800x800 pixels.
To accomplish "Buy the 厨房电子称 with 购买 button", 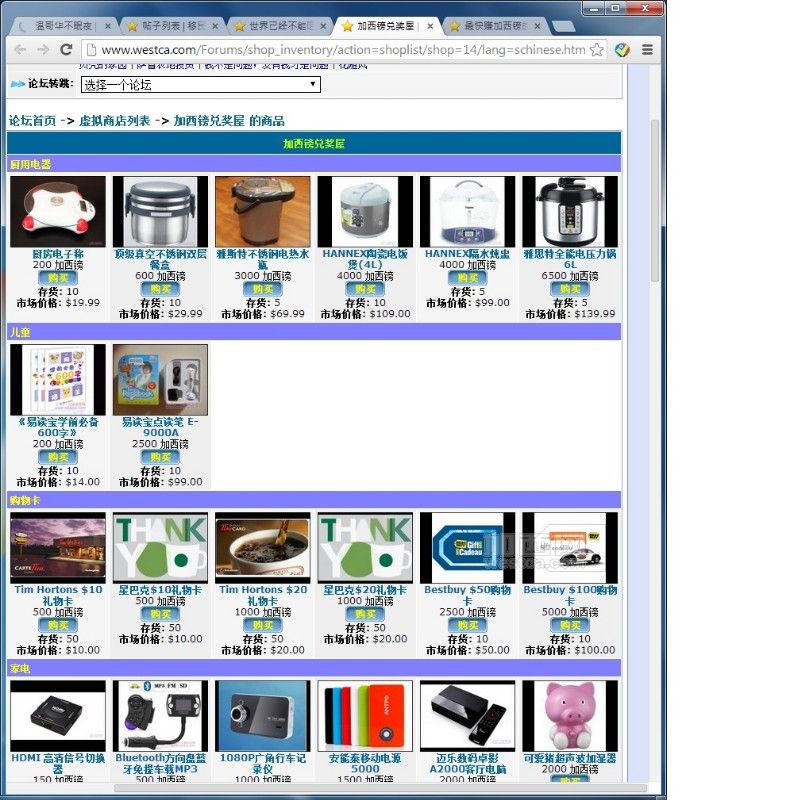I will (58, 278).
